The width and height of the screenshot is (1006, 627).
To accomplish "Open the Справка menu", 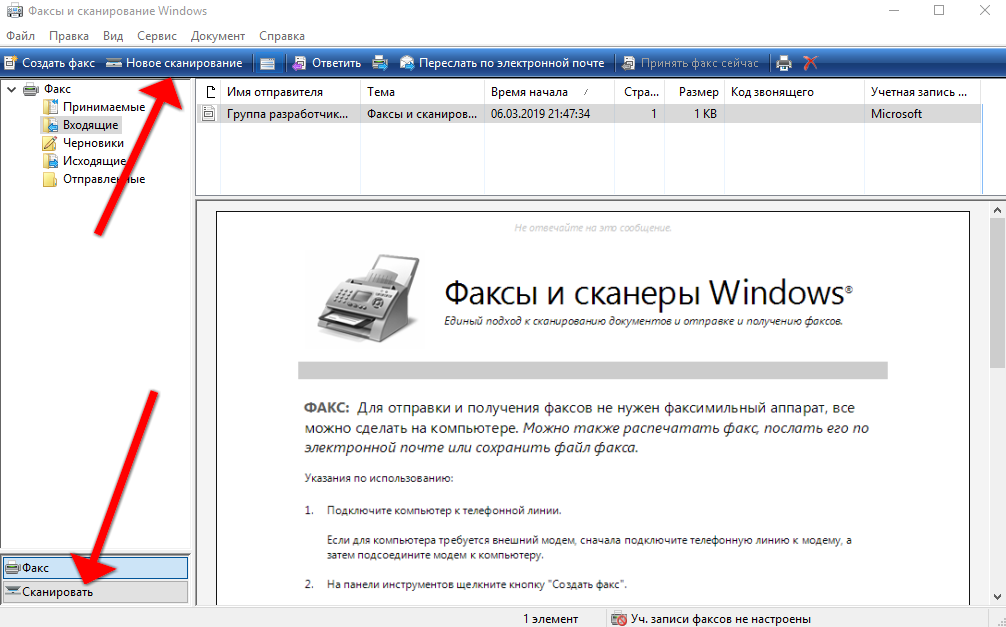I will click(282, 36).
